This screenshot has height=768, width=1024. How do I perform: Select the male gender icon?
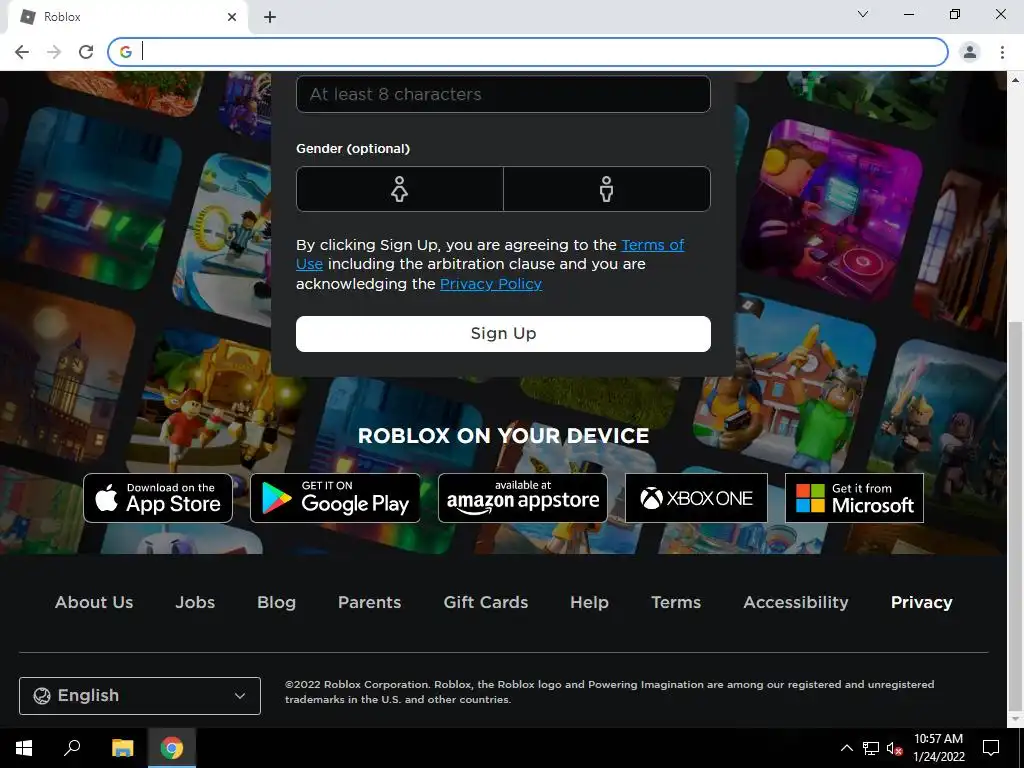607,189
